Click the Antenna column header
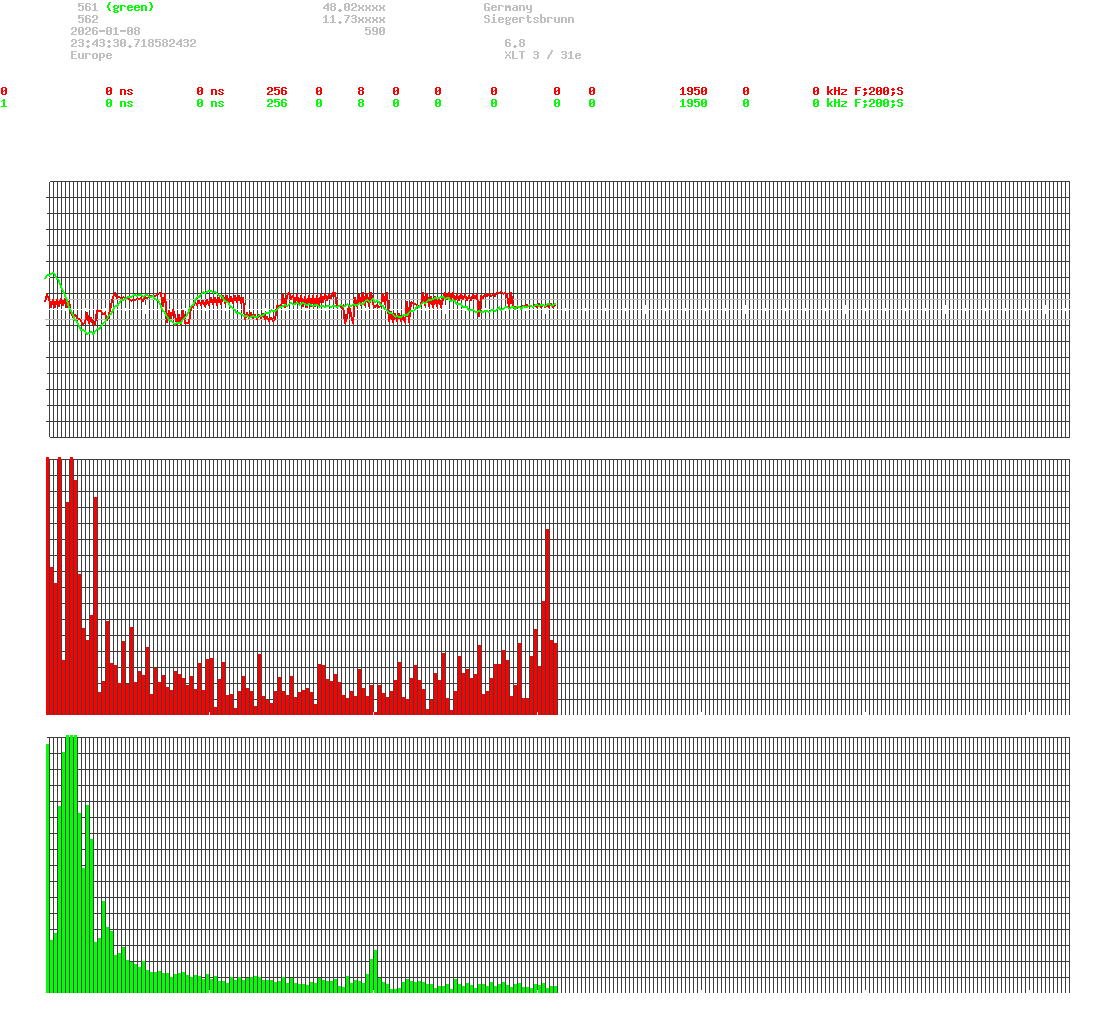This screenshot has width=1095, height=1015. coord(879,79)
